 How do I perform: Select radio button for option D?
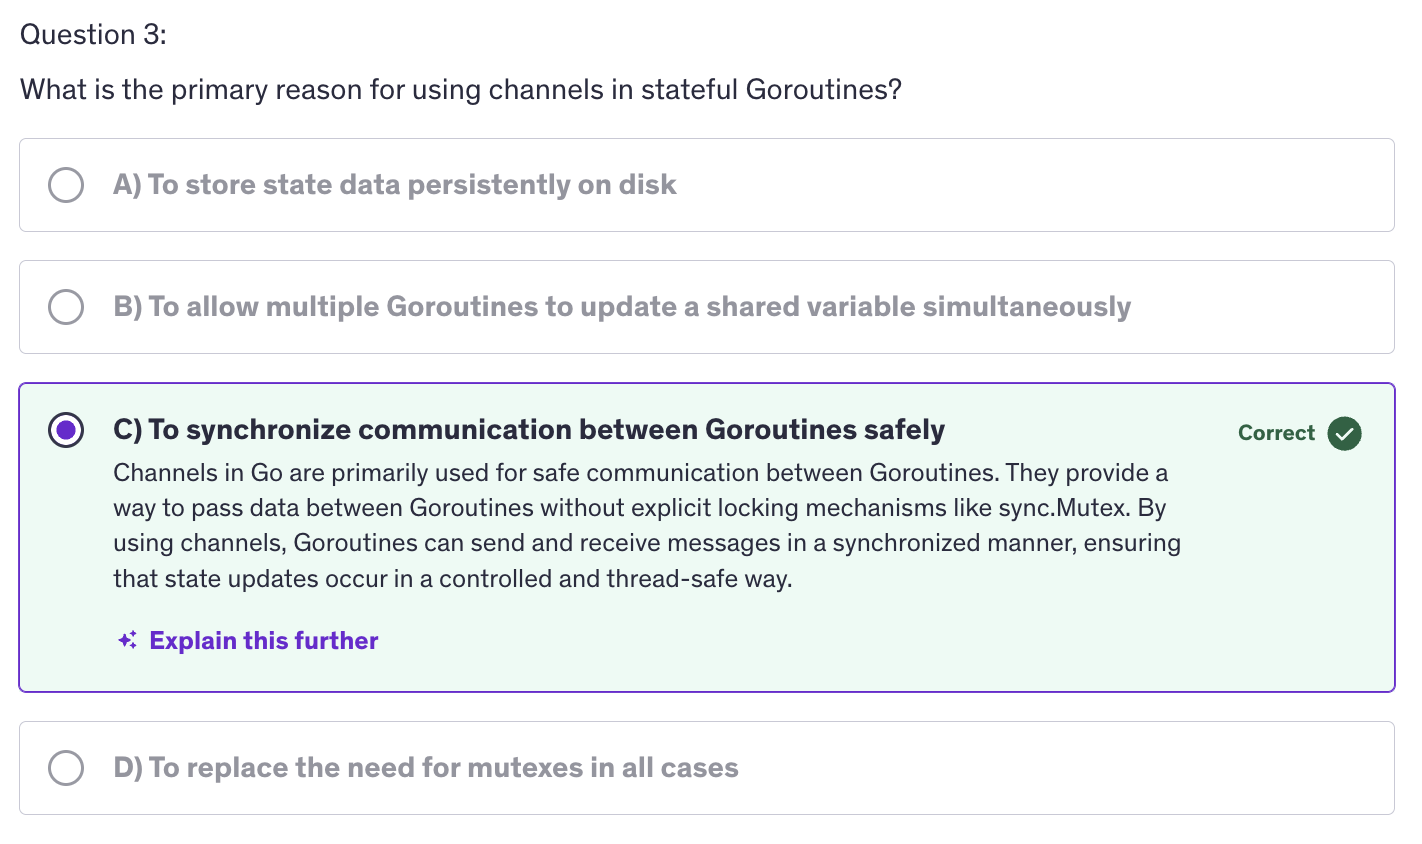coord(66,768)
